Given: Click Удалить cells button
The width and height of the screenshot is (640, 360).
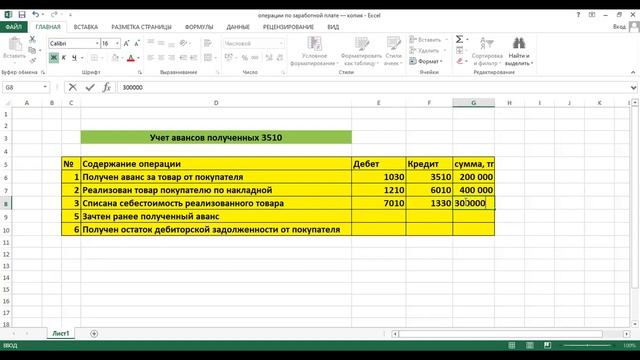Looking at the screenshot, I should click(427, 50).
